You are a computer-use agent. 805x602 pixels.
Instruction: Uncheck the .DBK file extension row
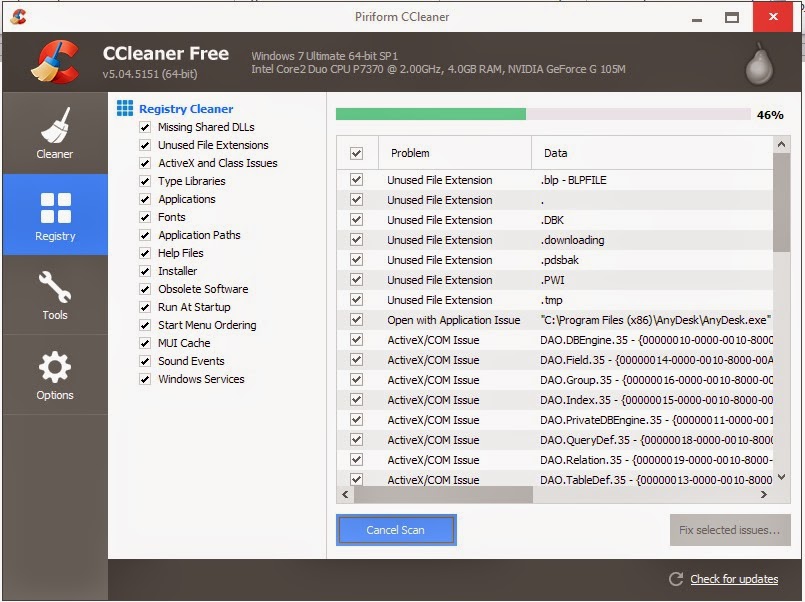356,220
